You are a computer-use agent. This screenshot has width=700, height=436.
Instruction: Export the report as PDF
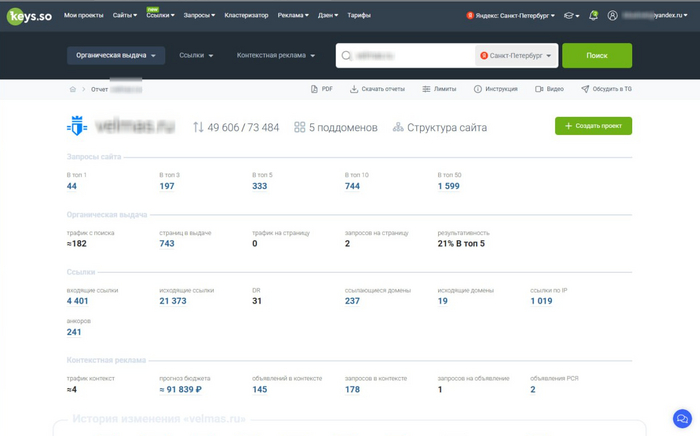click(322, 89)
